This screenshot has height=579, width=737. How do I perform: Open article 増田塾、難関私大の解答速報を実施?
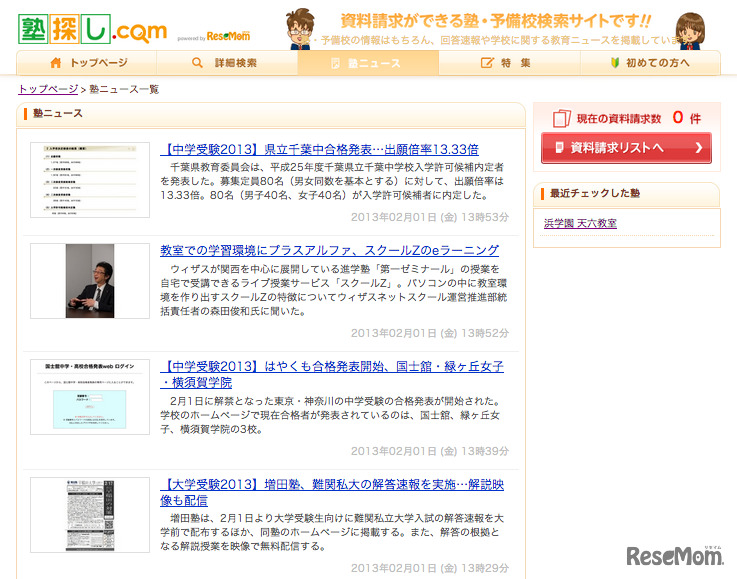click(x=332, y=492)
